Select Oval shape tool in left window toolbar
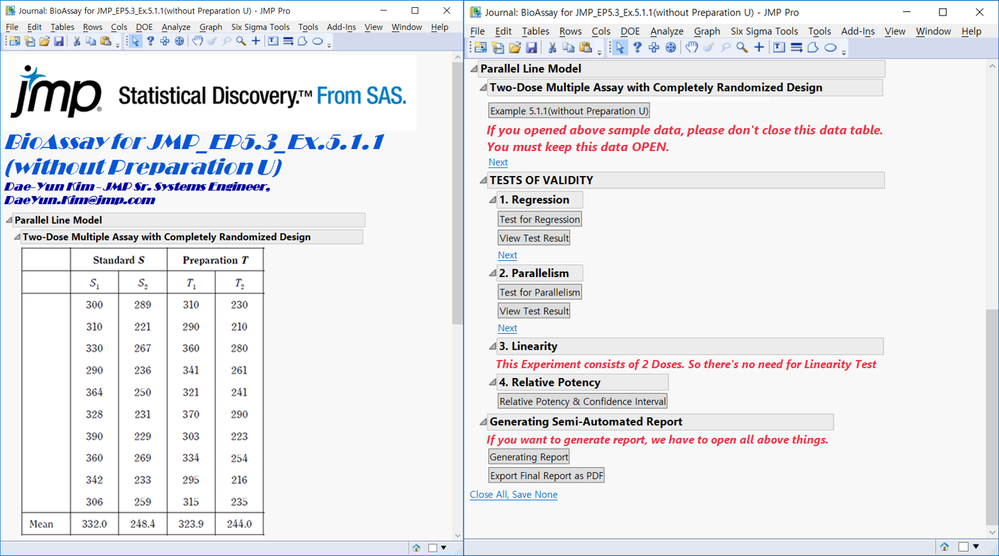 coord(318,42)
